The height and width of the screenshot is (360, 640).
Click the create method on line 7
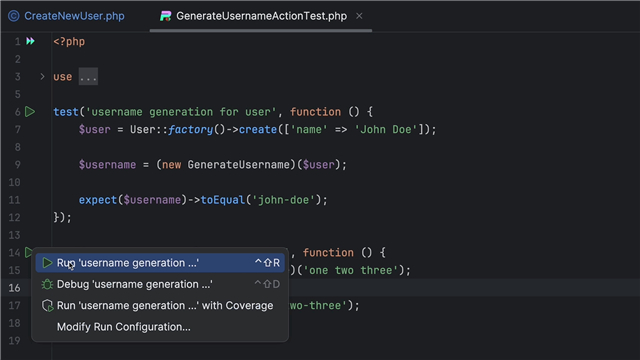(258, 130)
